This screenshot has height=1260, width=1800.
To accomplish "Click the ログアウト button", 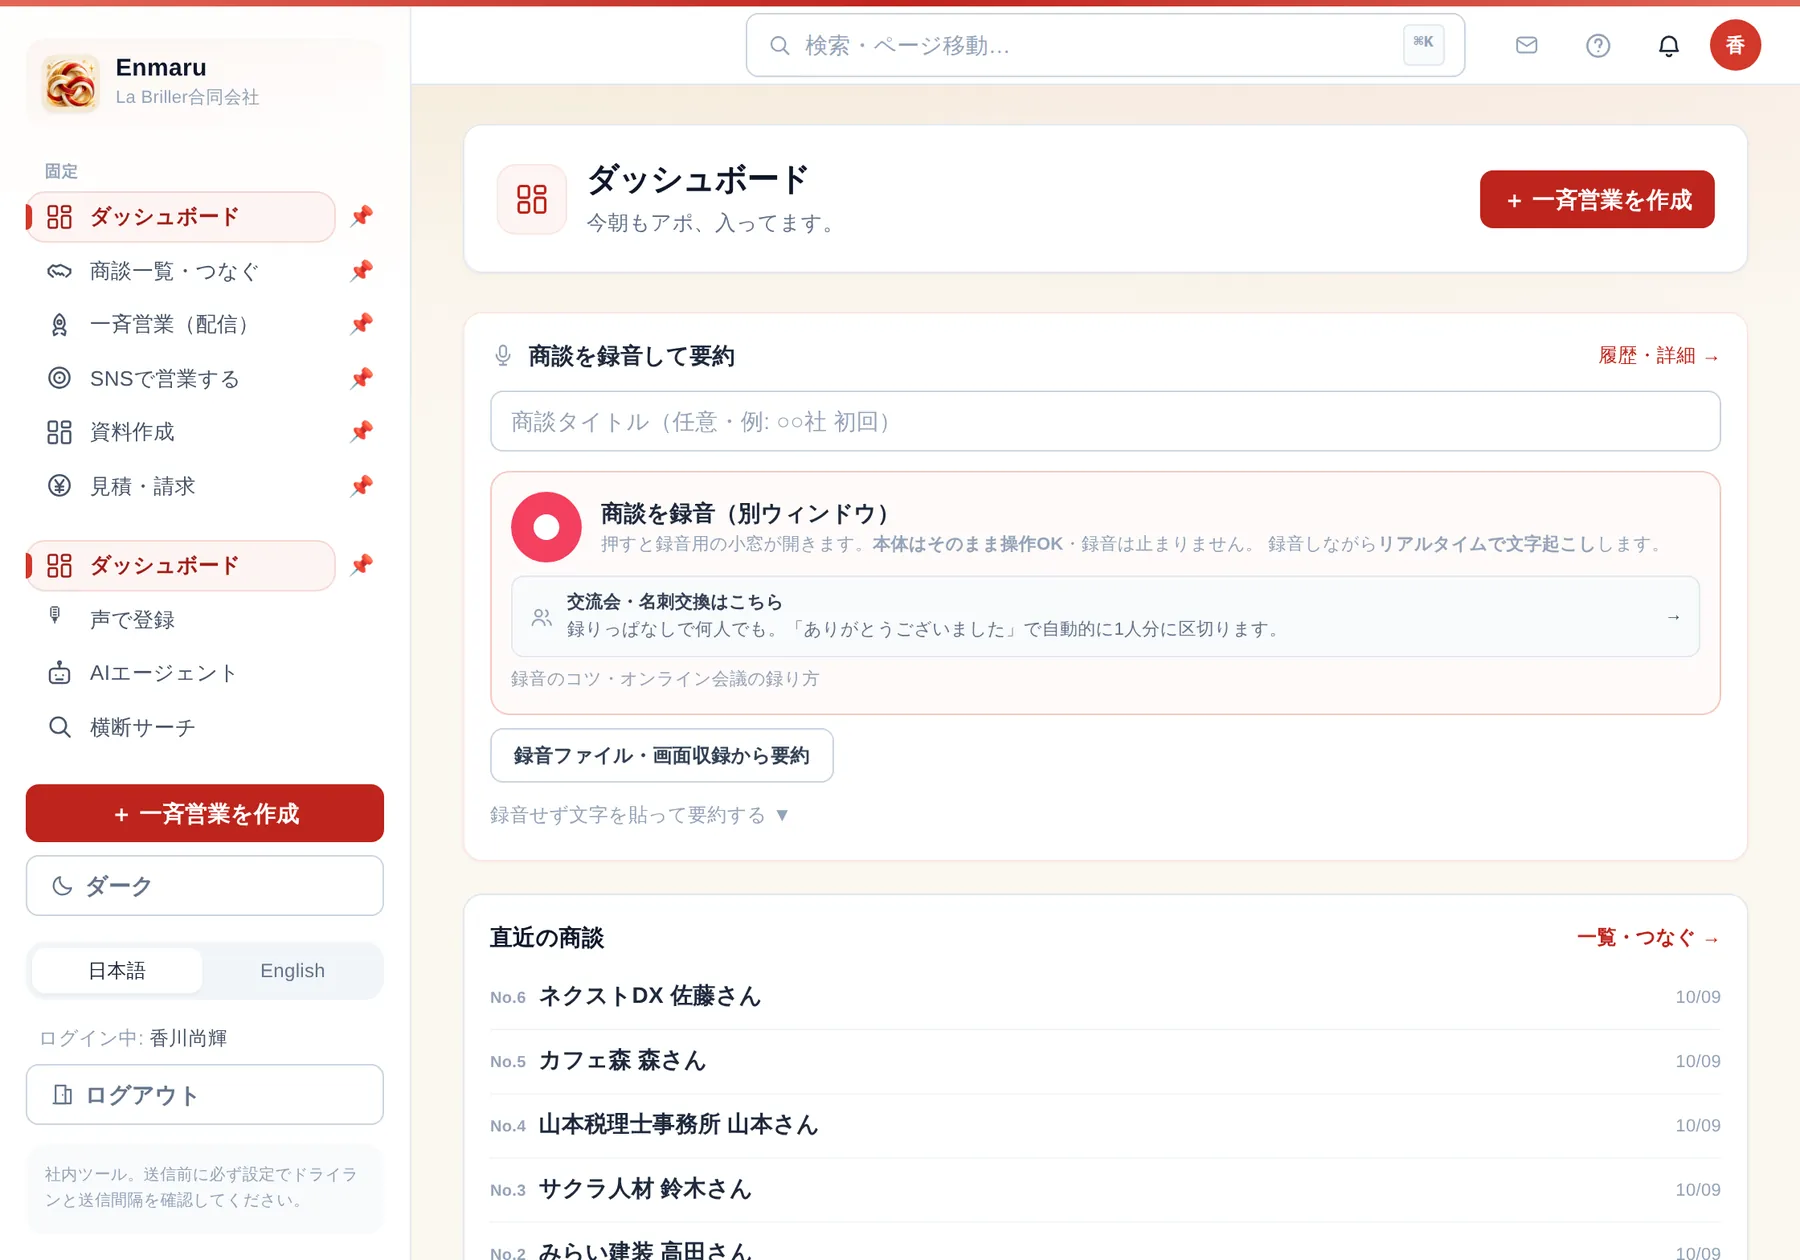I will pos(205,1095).
